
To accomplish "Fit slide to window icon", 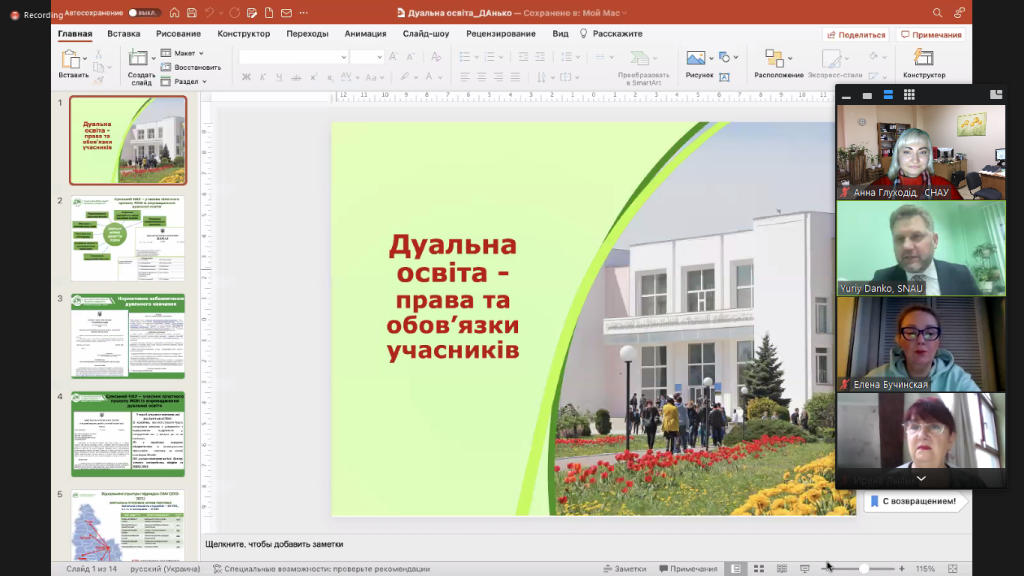I will pos(954,569).
